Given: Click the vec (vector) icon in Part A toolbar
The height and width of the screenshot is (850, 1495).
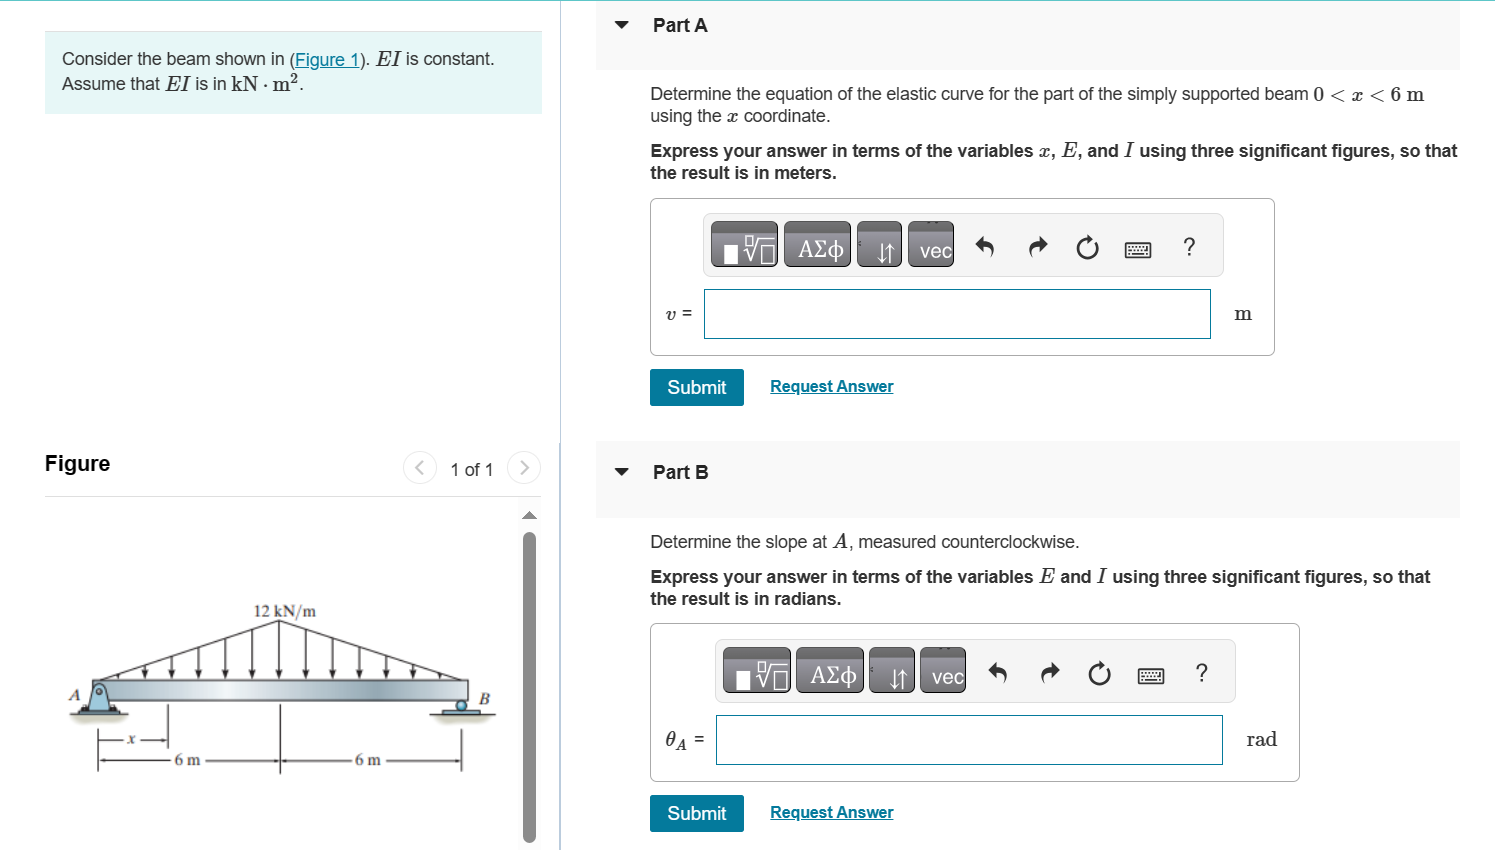Looking at the screenshot, I should tap(931, 244).
